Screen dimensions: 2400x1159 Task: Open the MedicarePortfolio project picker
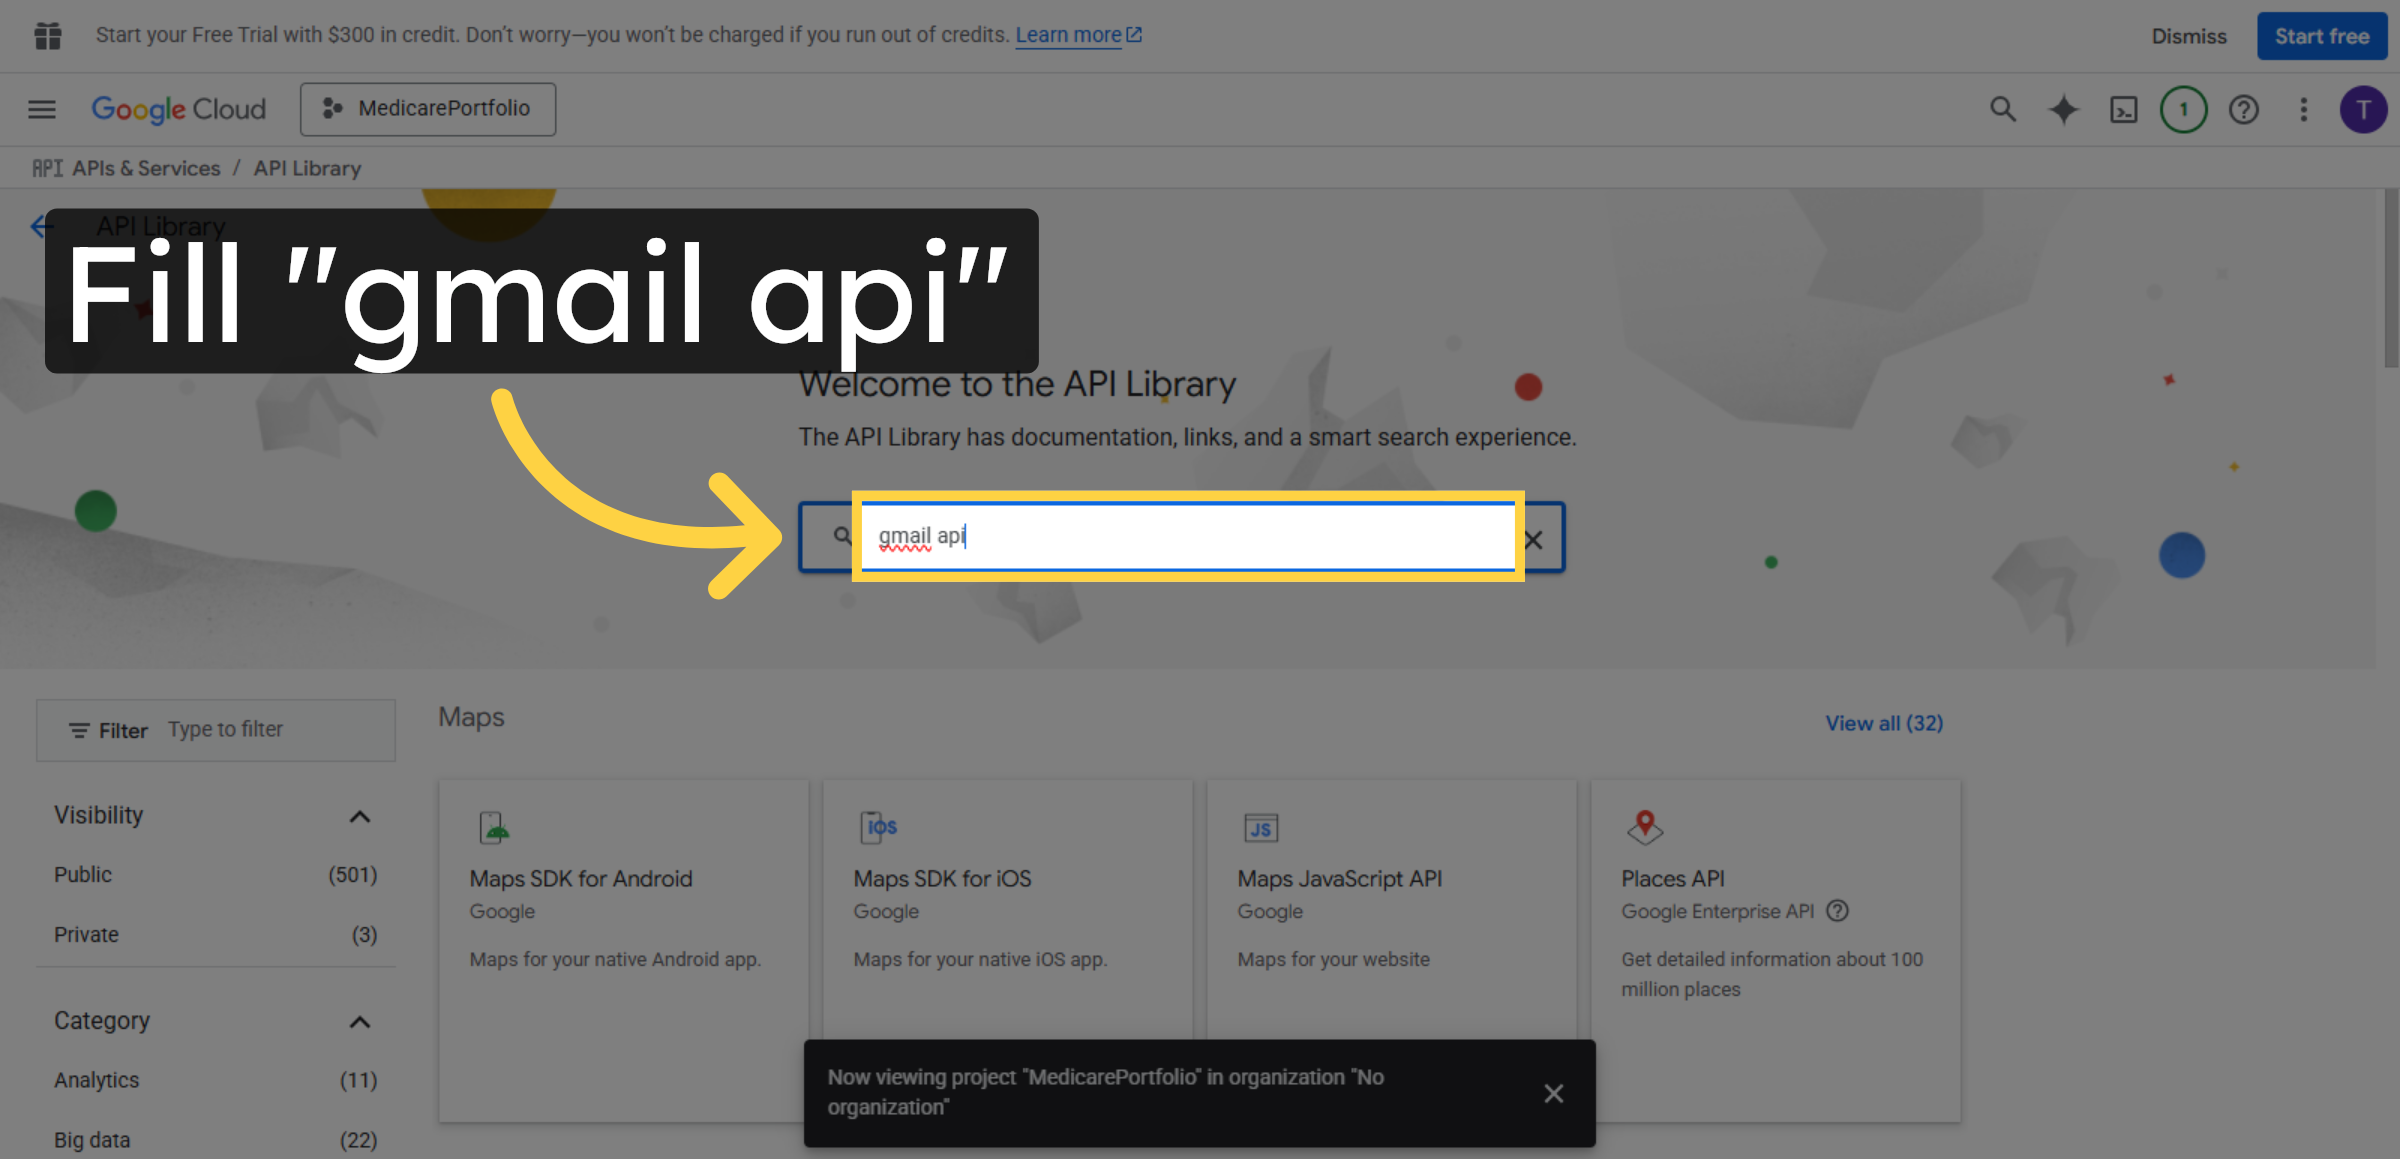(x=428, y=109)
